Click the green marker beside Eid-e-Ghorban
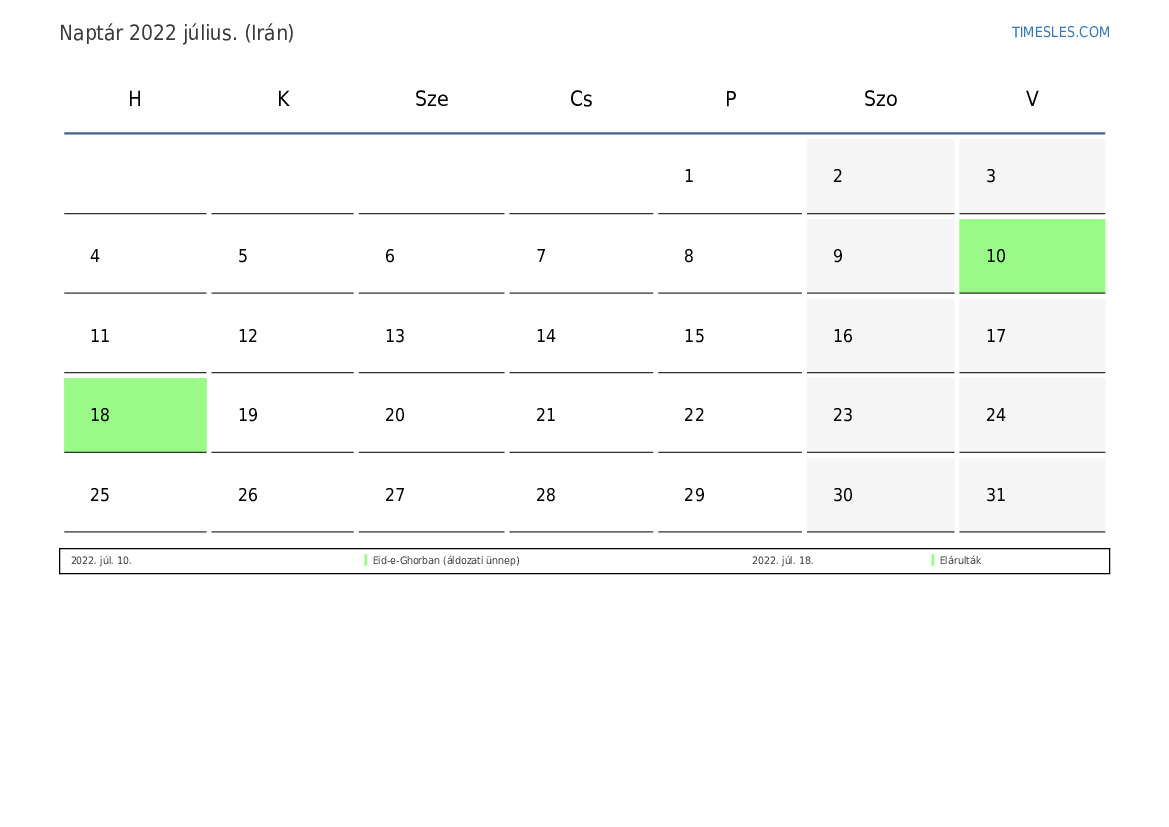This screenshot has width=1169, height=827. pos(366,561)
